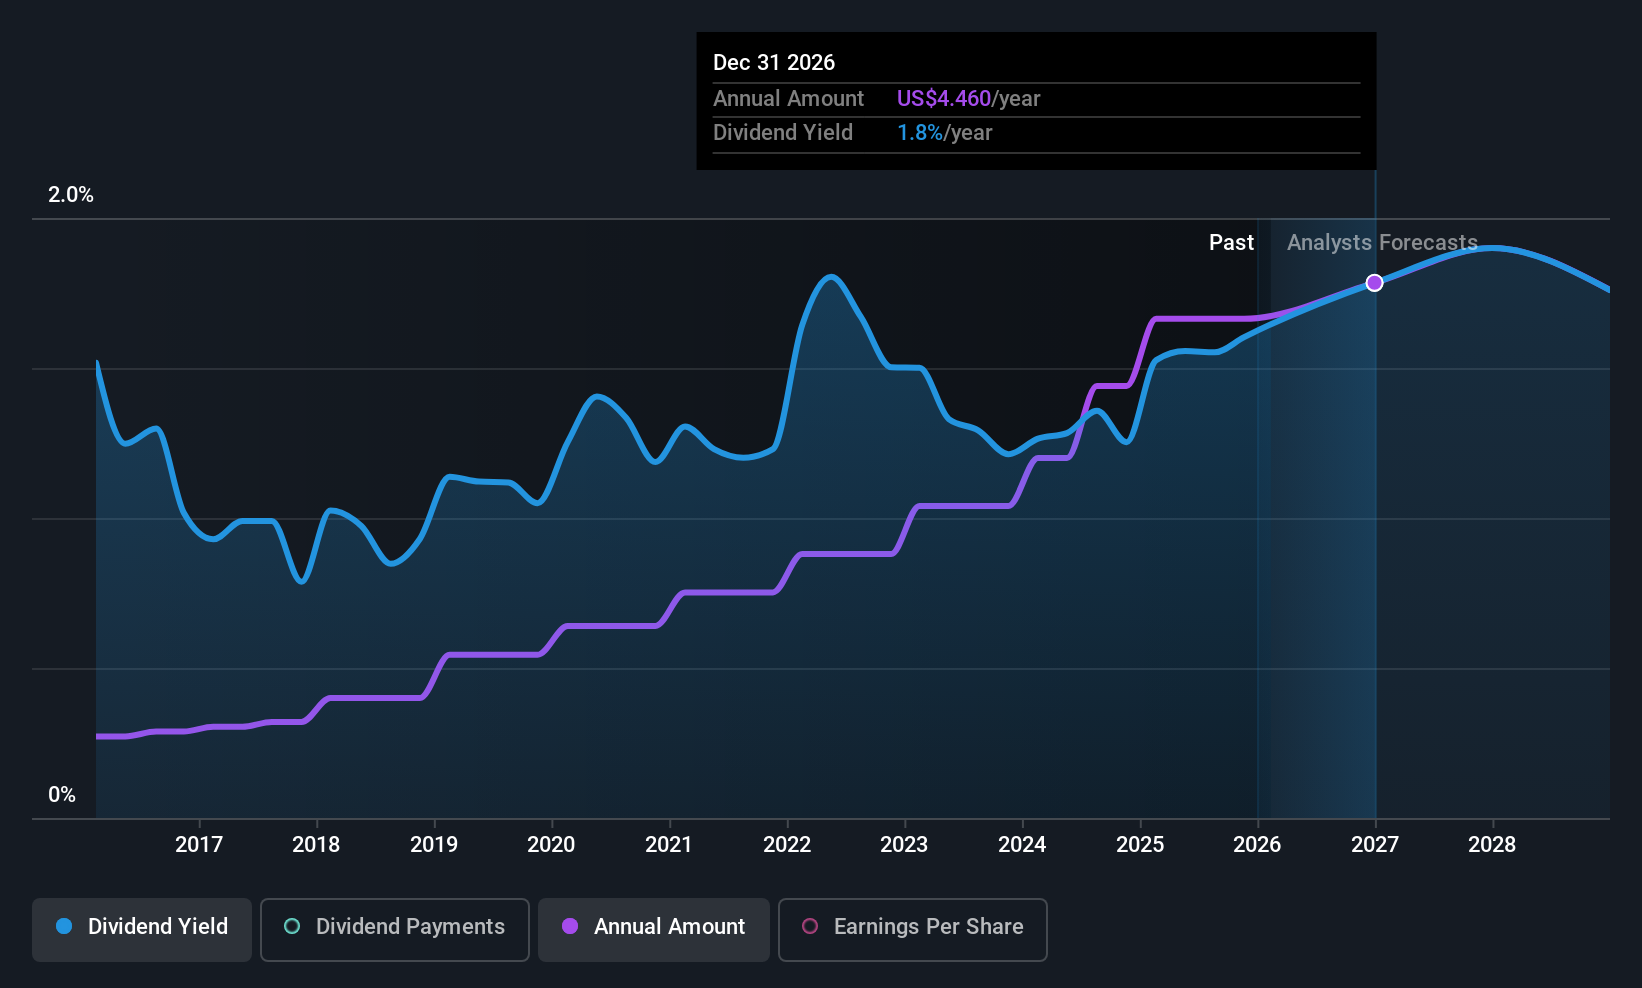Click the US$4.460 annual amount in tooltip
This screenshot has width=1642, height=988.
(944, 98)
